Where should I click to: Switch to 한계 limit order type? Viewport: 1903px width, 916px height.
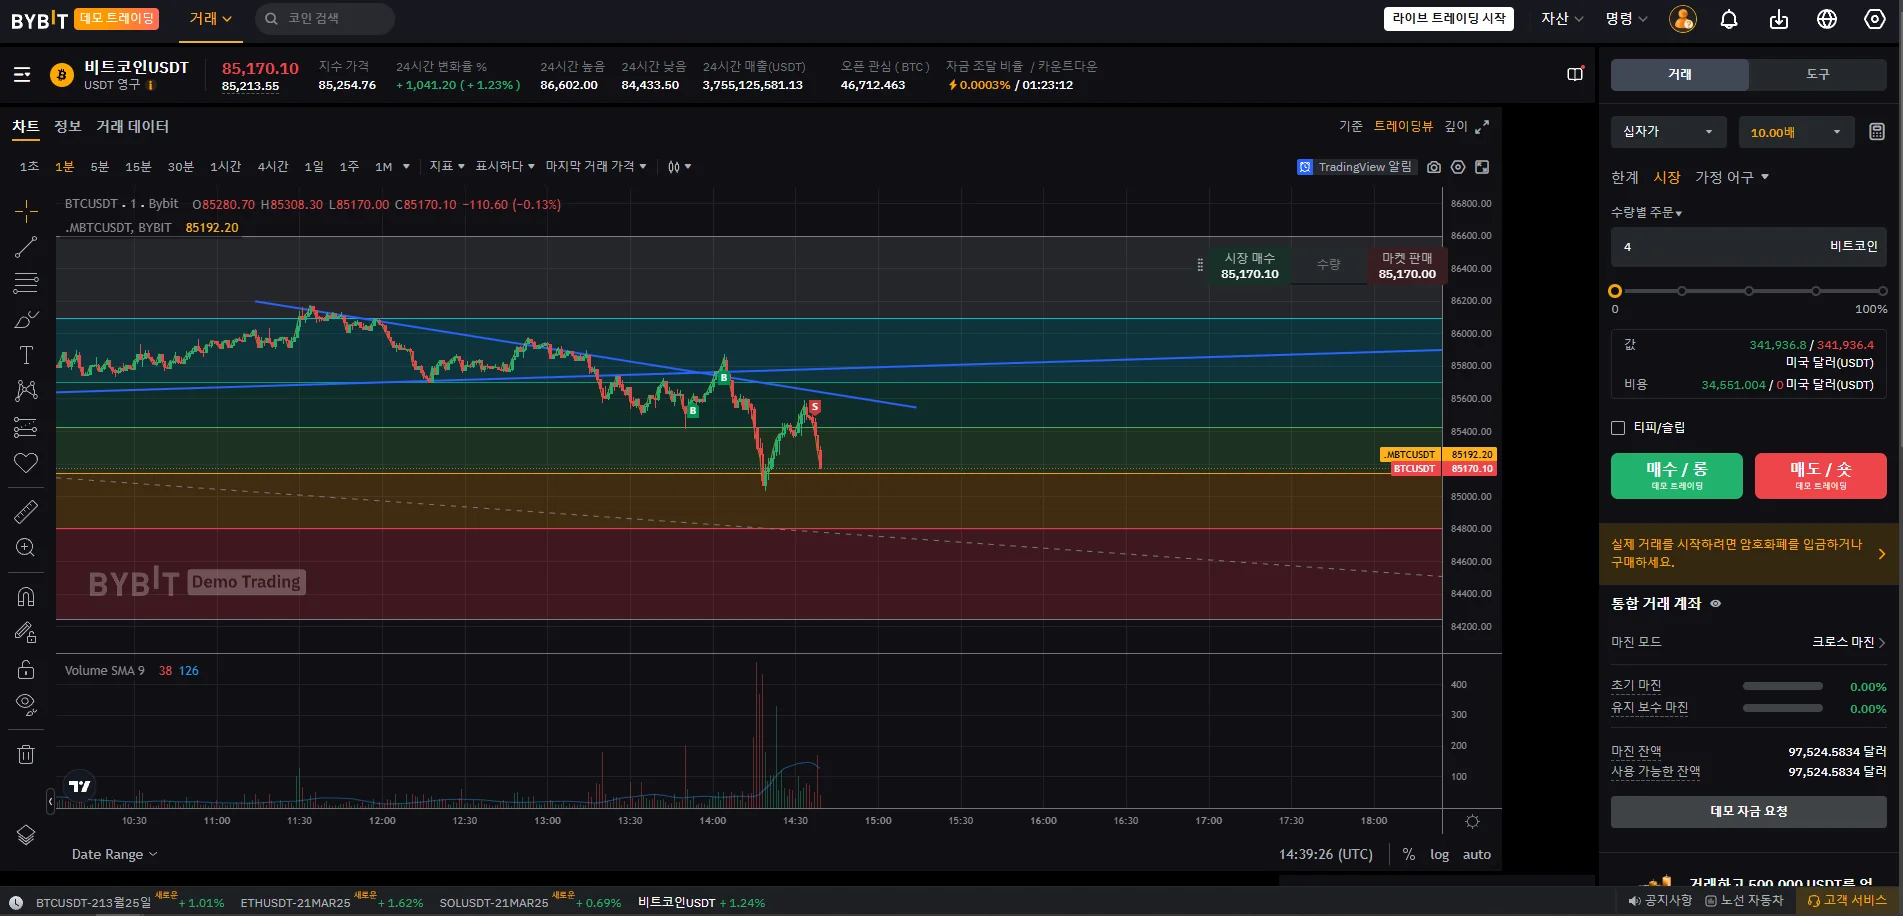[1625, 177]
